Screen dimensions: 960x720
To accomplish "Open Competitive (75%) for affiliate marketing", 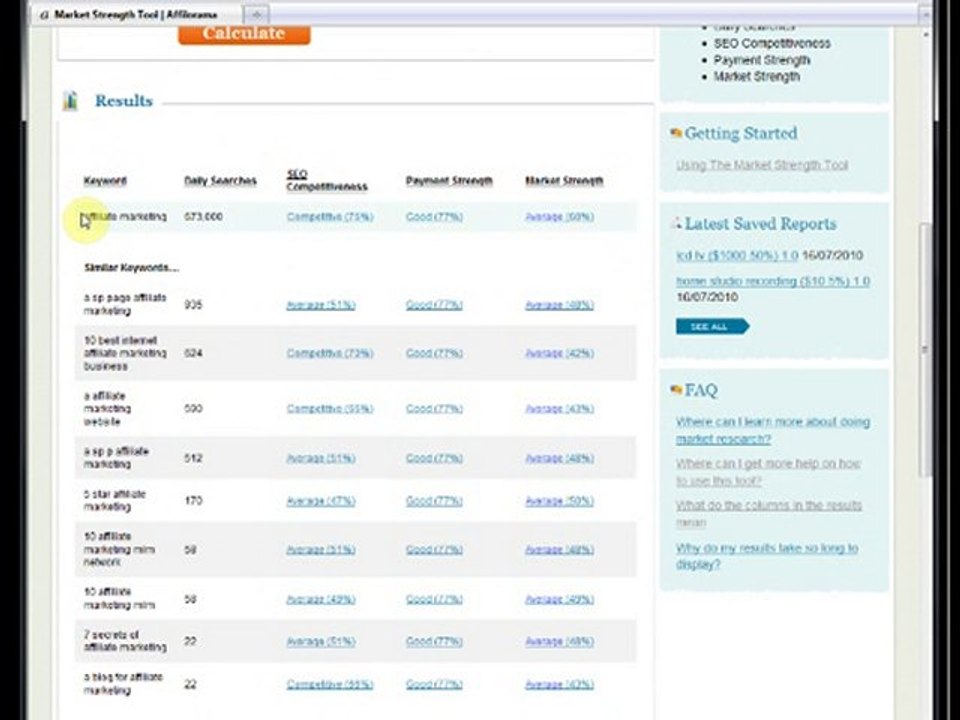I will (330, 217).
